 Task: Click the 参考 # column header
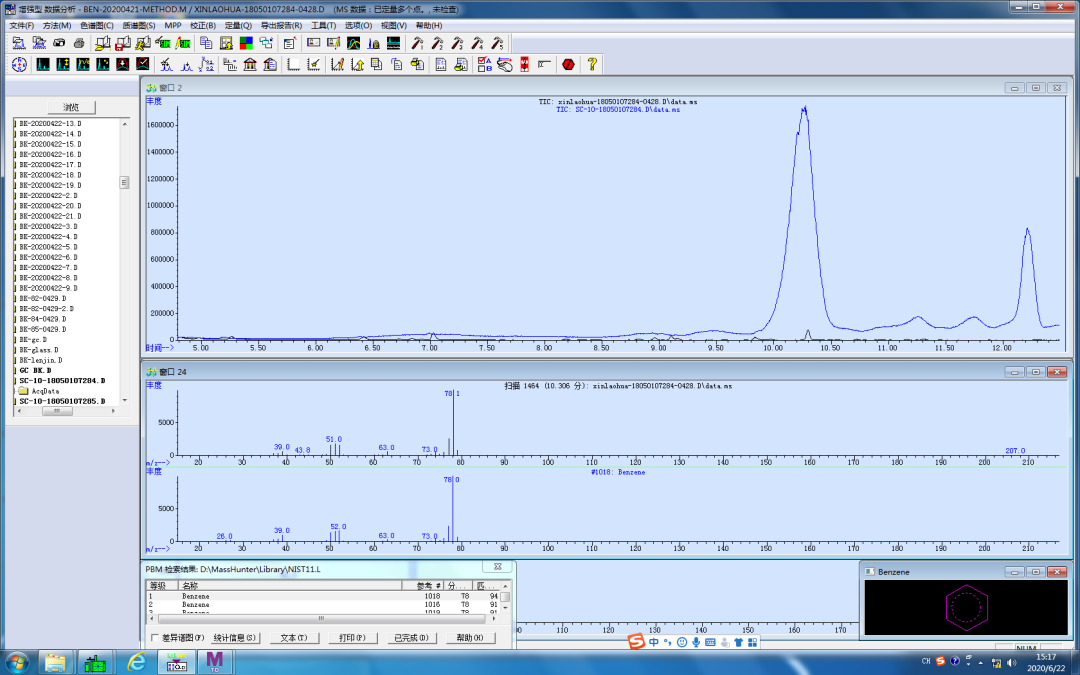pyautogui.click(x=423, y=585)
